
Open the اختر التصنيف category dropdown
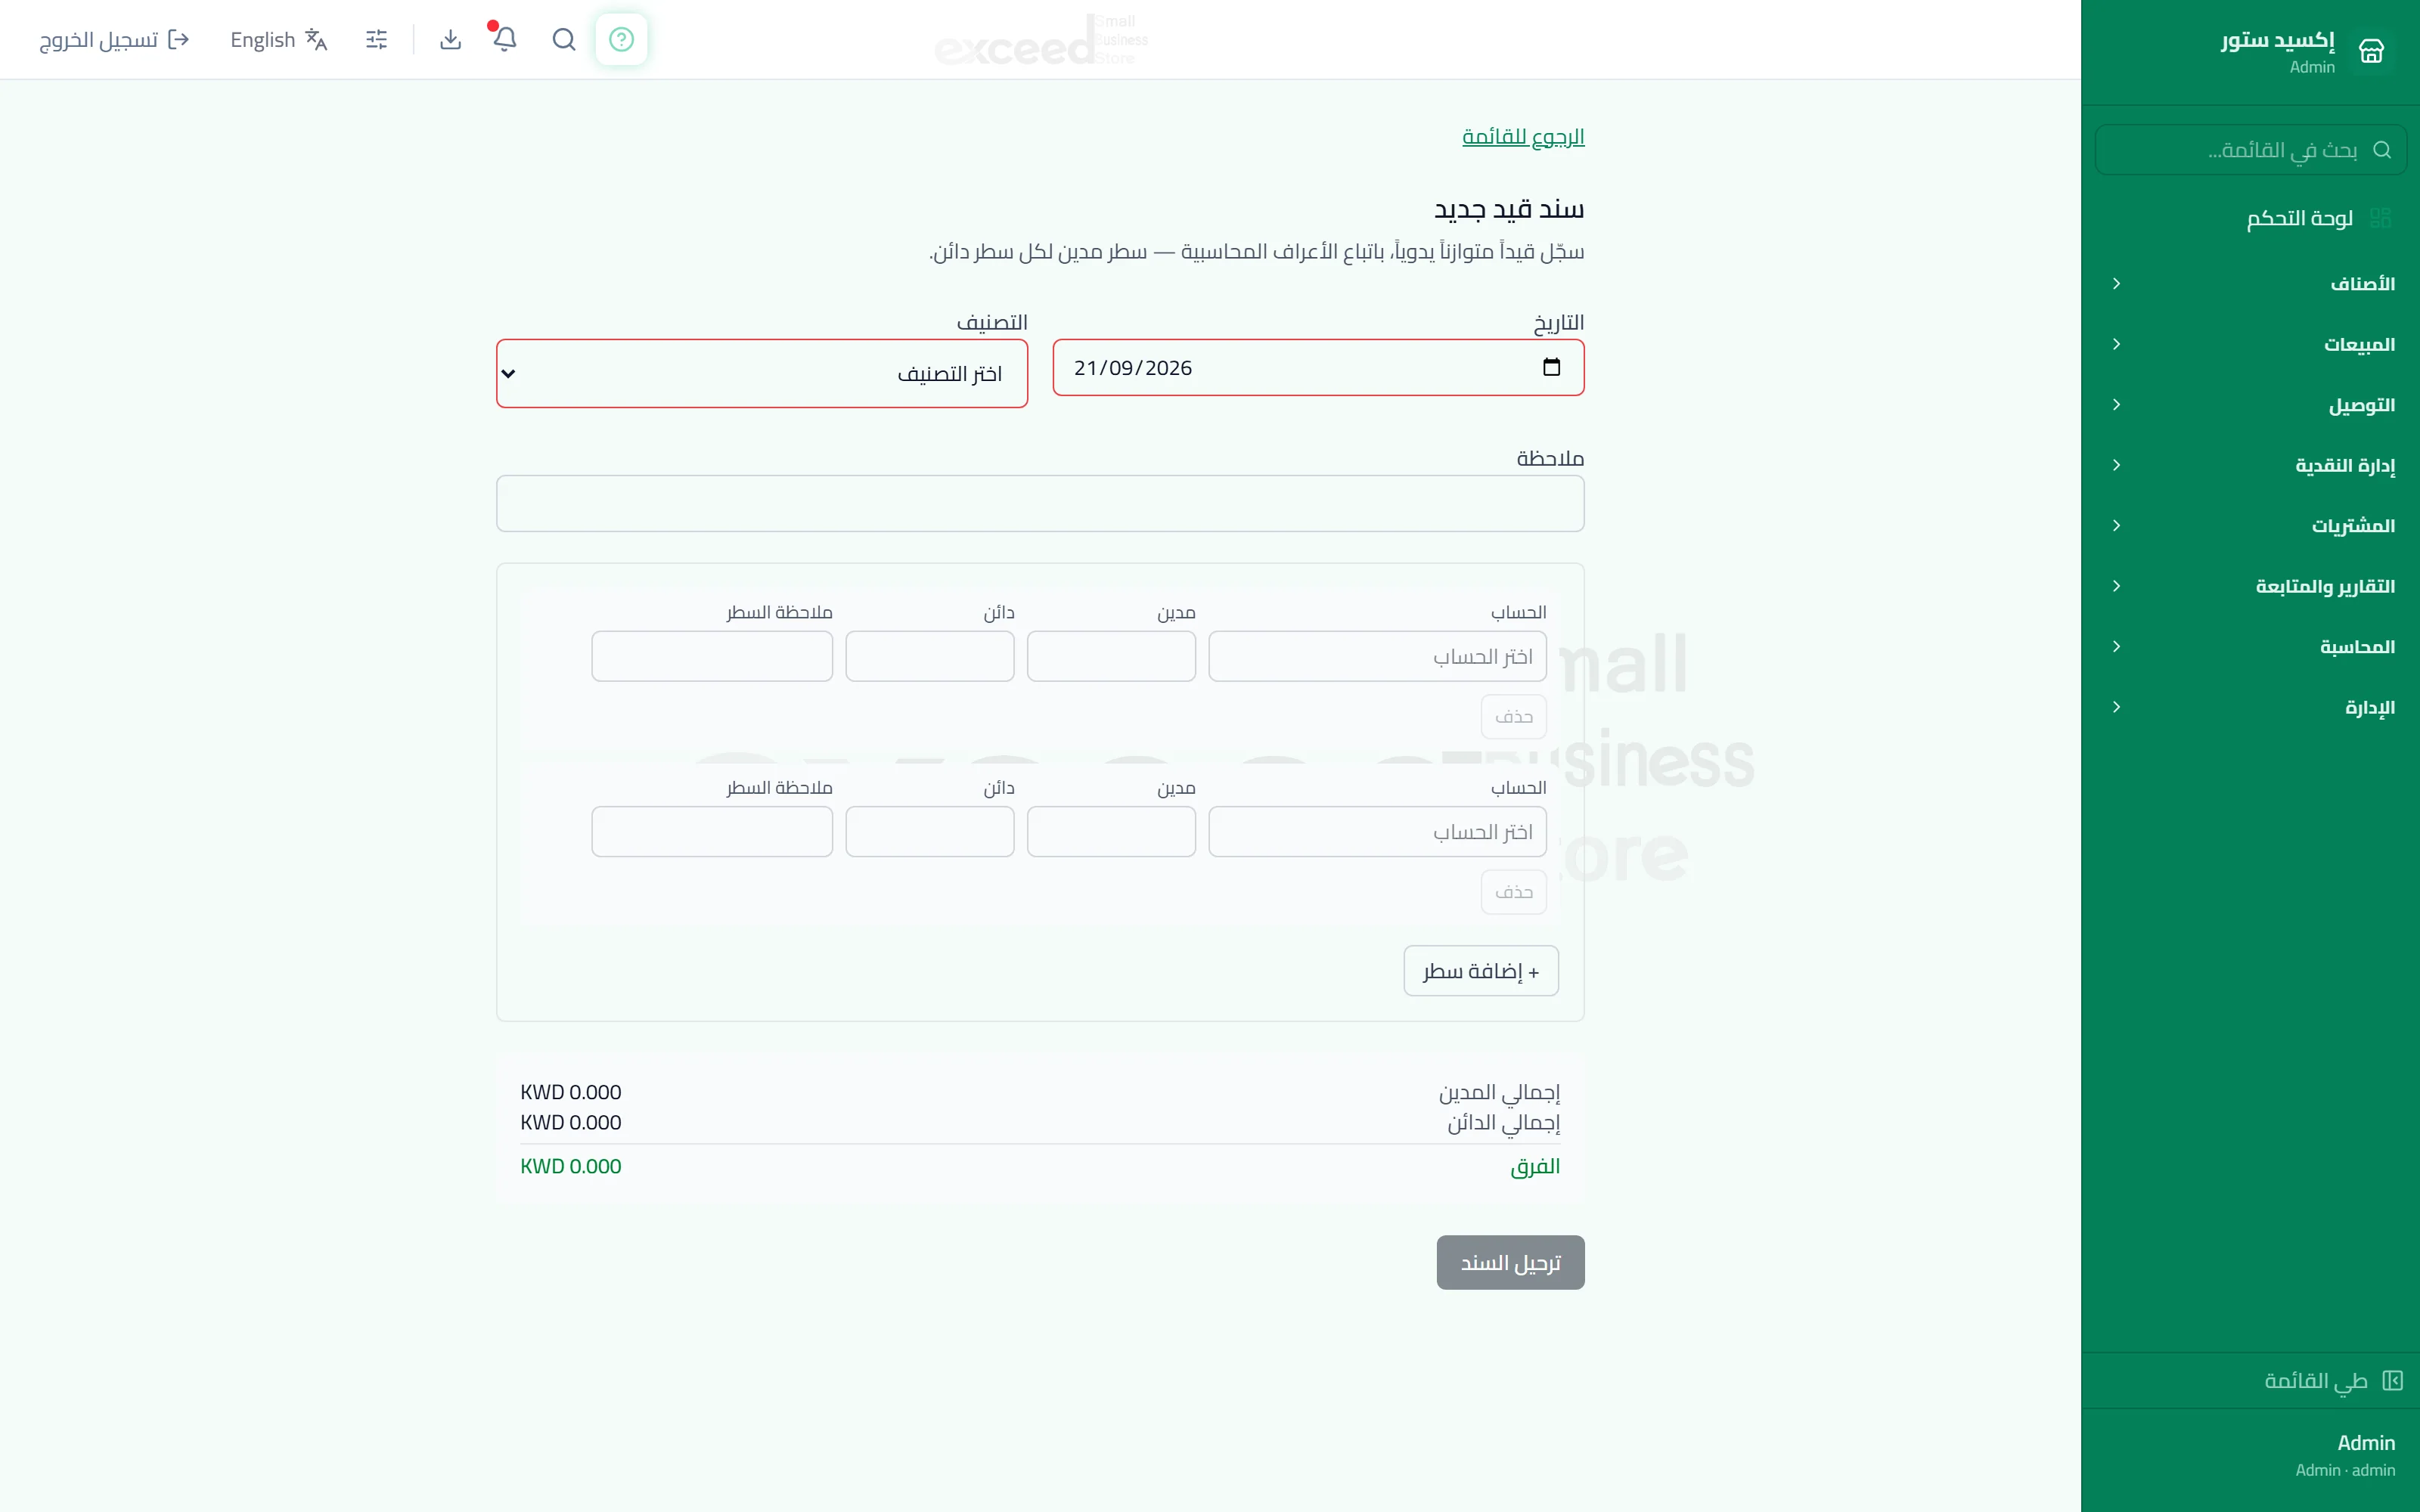pyautogui.click(x=762, y=373)
